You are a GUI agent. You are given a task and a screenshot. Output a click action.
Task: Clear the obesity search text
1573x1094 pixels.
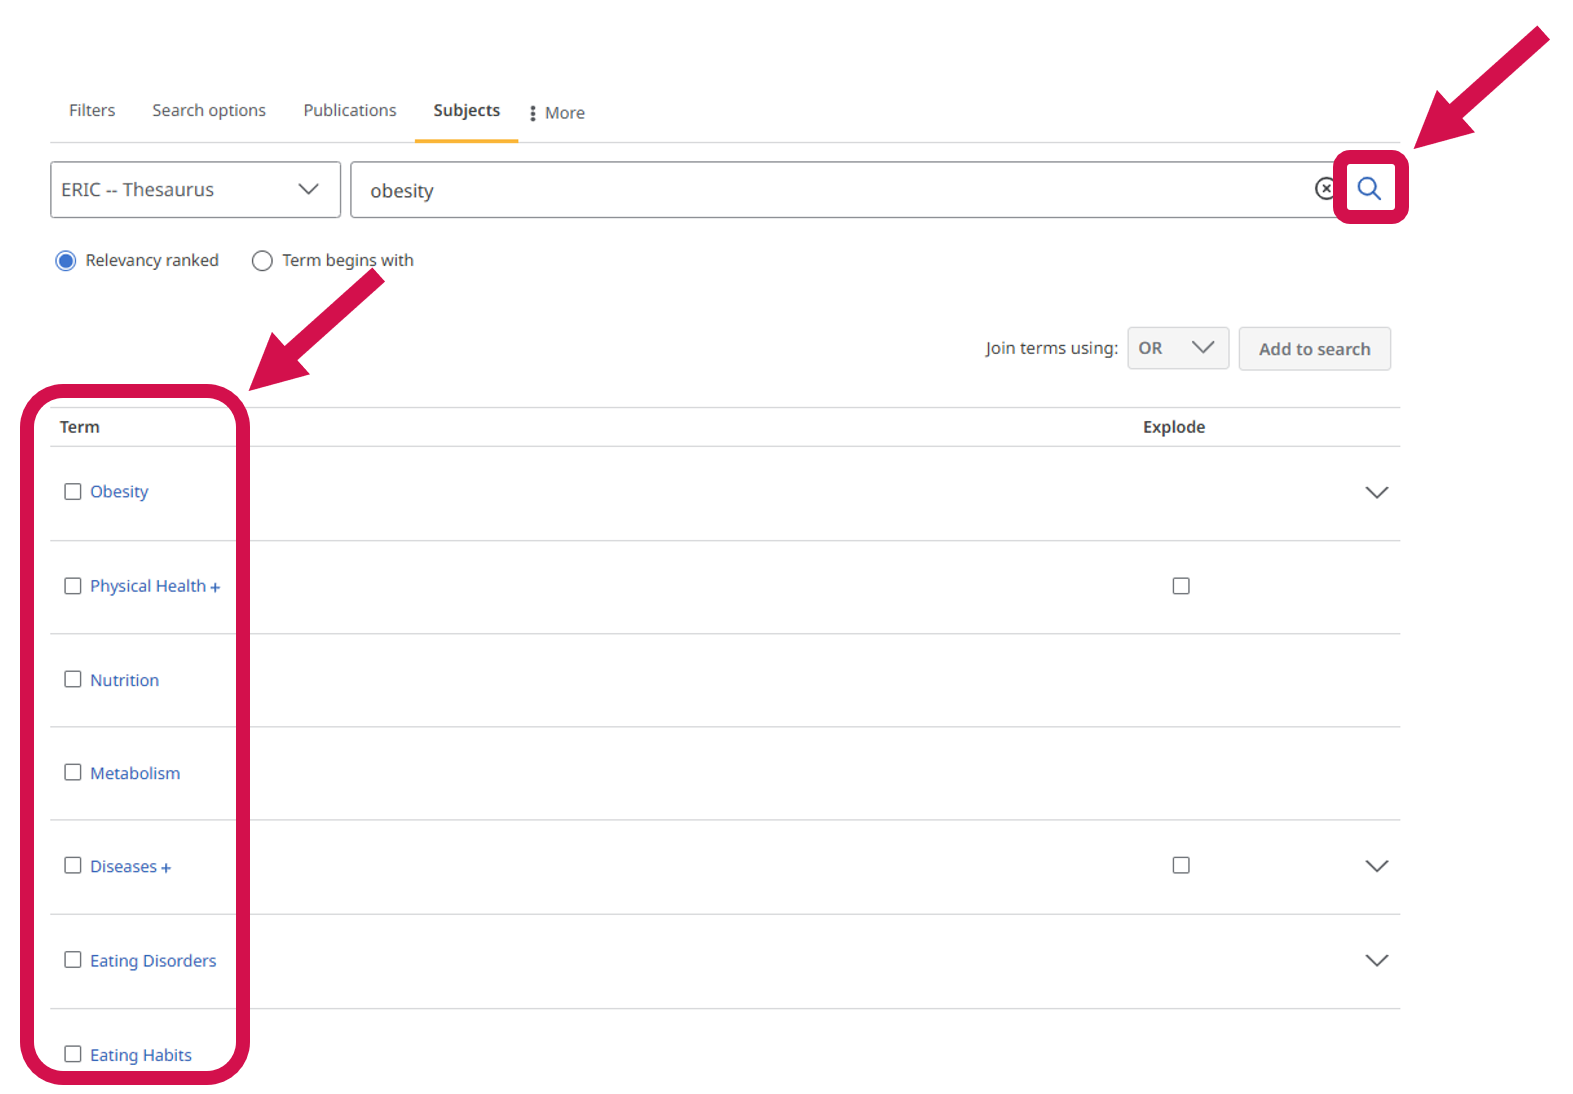pos(1325,189)
